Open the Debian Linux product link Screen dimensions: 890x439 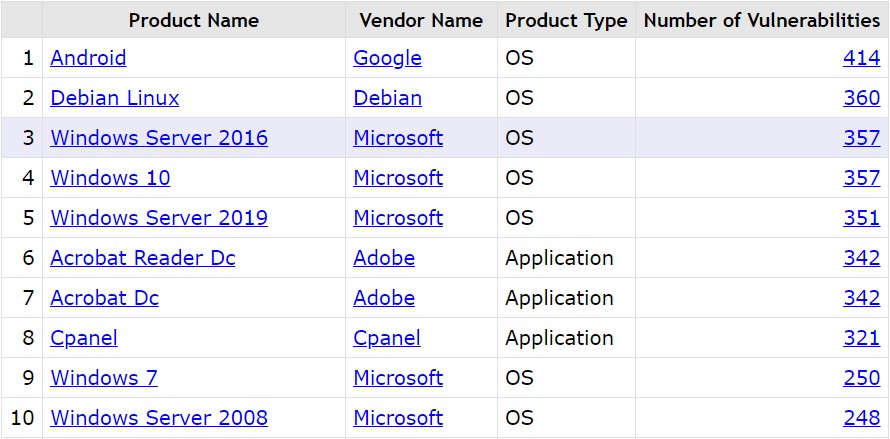(x=115, y=98)
